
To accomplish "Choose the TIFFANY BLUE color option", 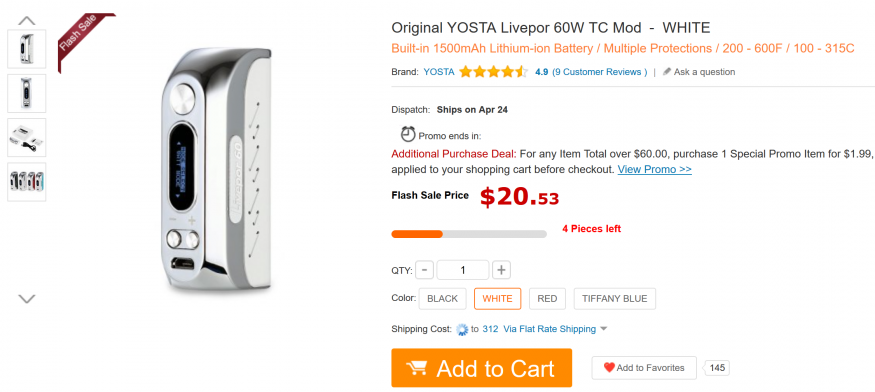I will [614, 299].
